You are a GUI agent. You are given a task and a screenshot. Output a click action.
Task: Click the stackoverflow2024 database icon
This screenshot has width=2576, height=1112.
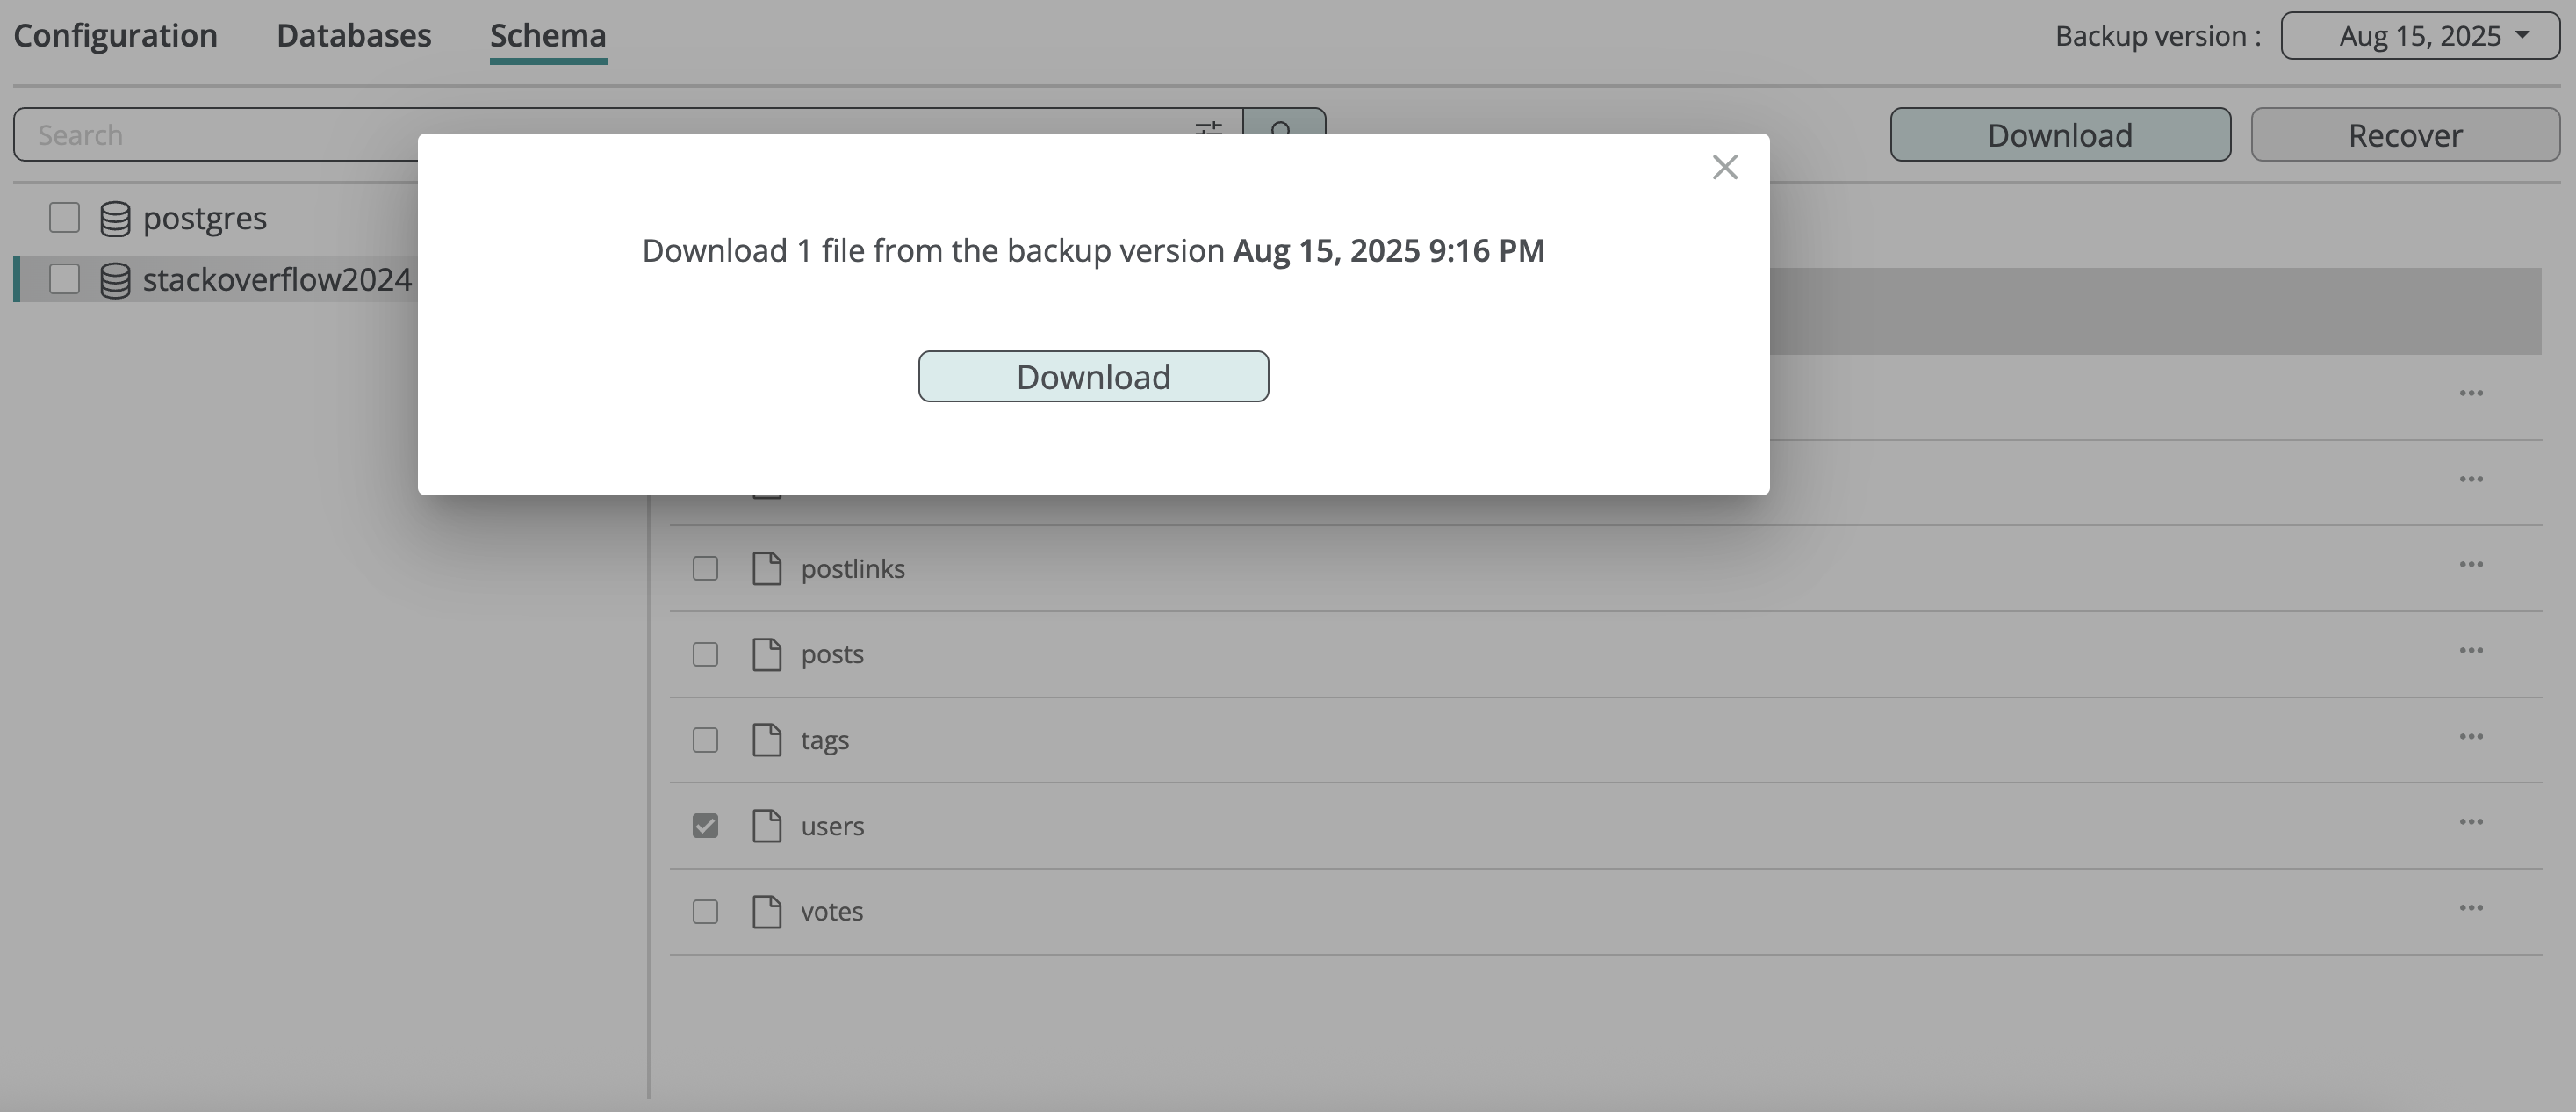(x=115, y=280)
